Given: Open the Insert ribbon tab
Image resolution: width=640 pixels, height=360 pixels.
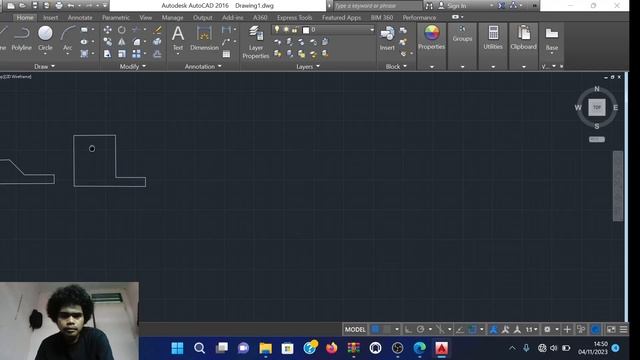Looking at the screenshot, I should coord(50,18).
